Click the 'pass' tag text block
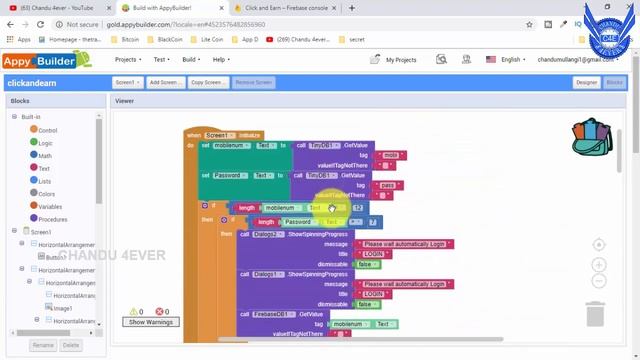 click(x=387, y=186)
